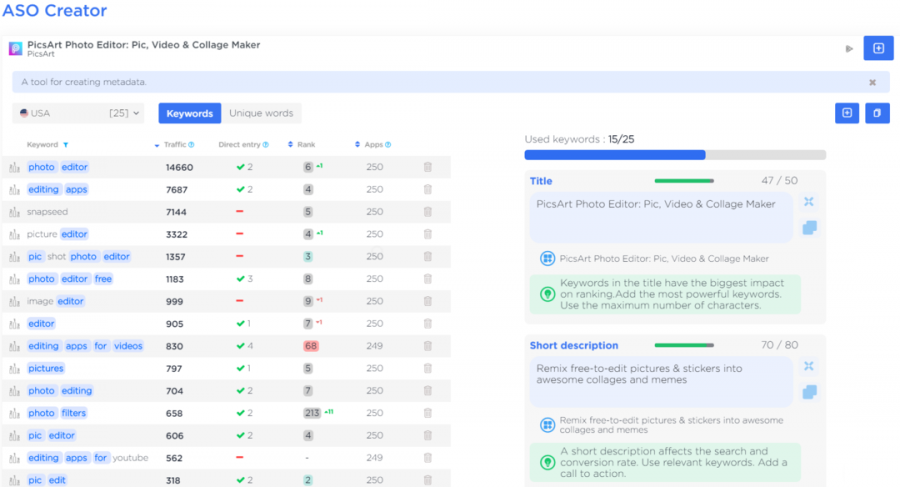Image resolution: width=900 pixels, height=487 pixels.
Task: Click the clear icon beside Title field
Action: [x=809, y=202]
